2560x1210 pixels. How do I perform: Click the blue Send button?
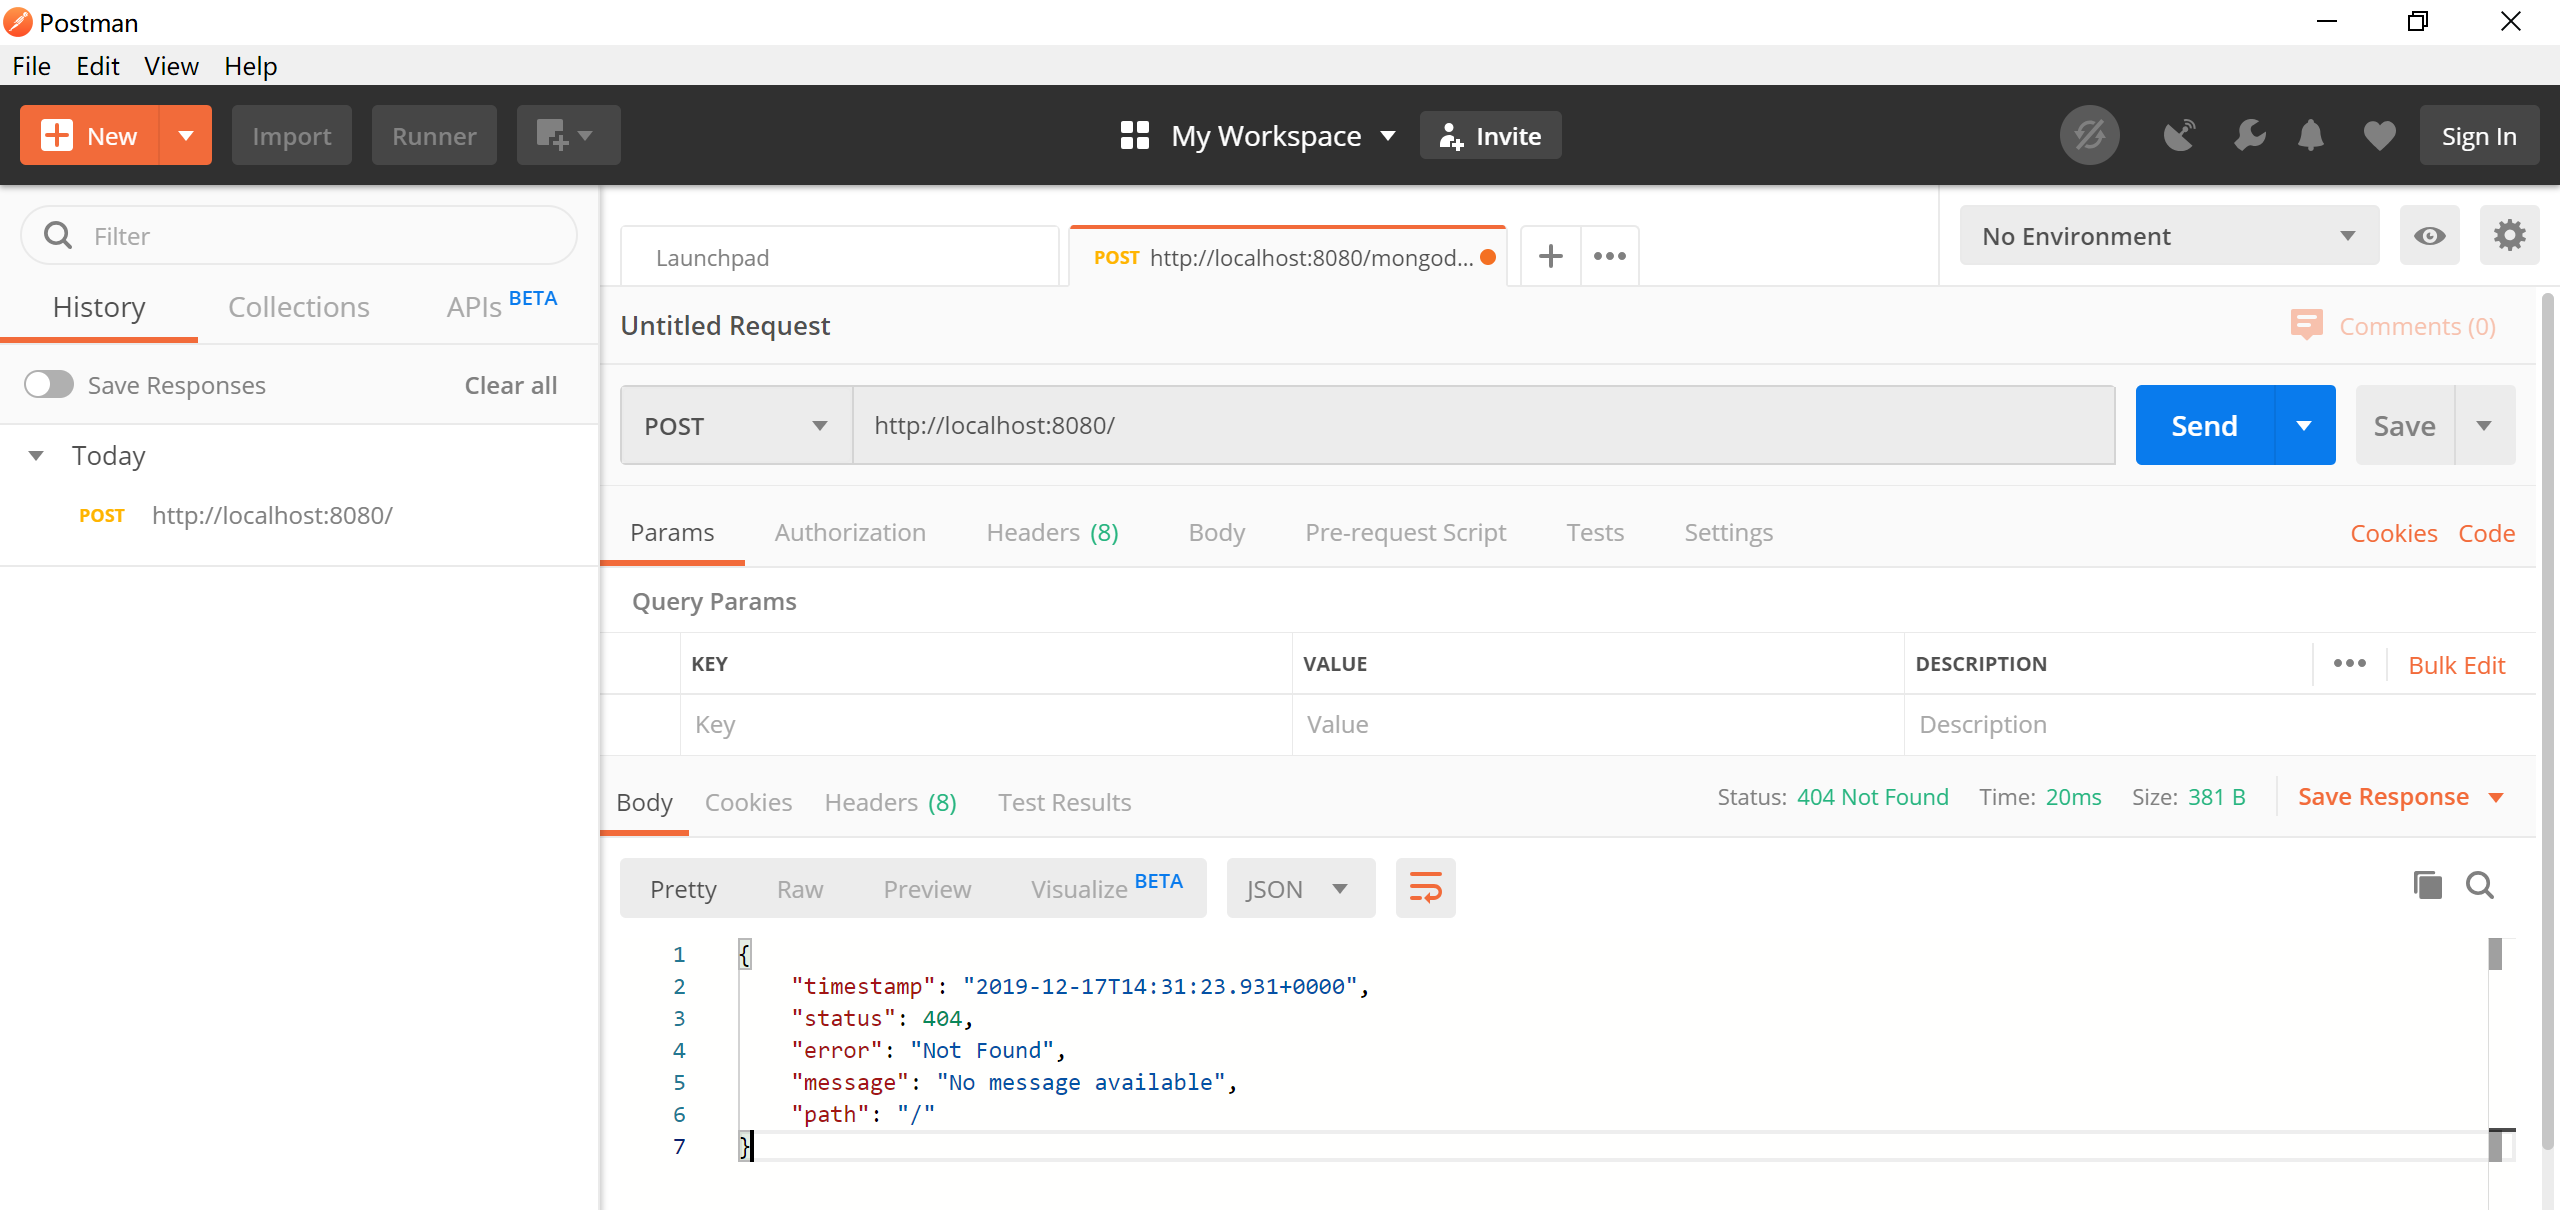click(2204, 426)
